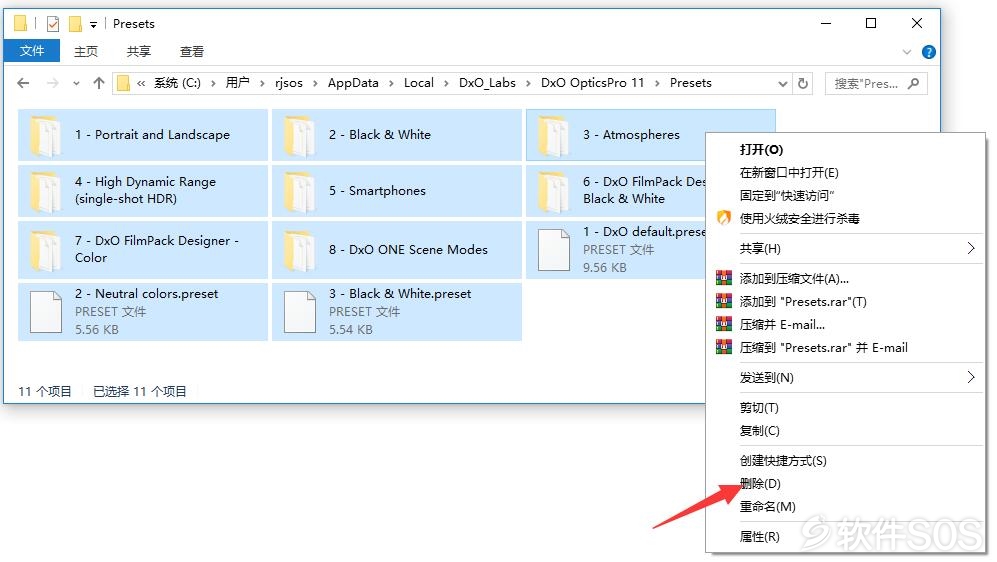This screenshot has height=562, width=997.
Task: Select the '3 - Black & White.preset' file
Action: (397, 312)
